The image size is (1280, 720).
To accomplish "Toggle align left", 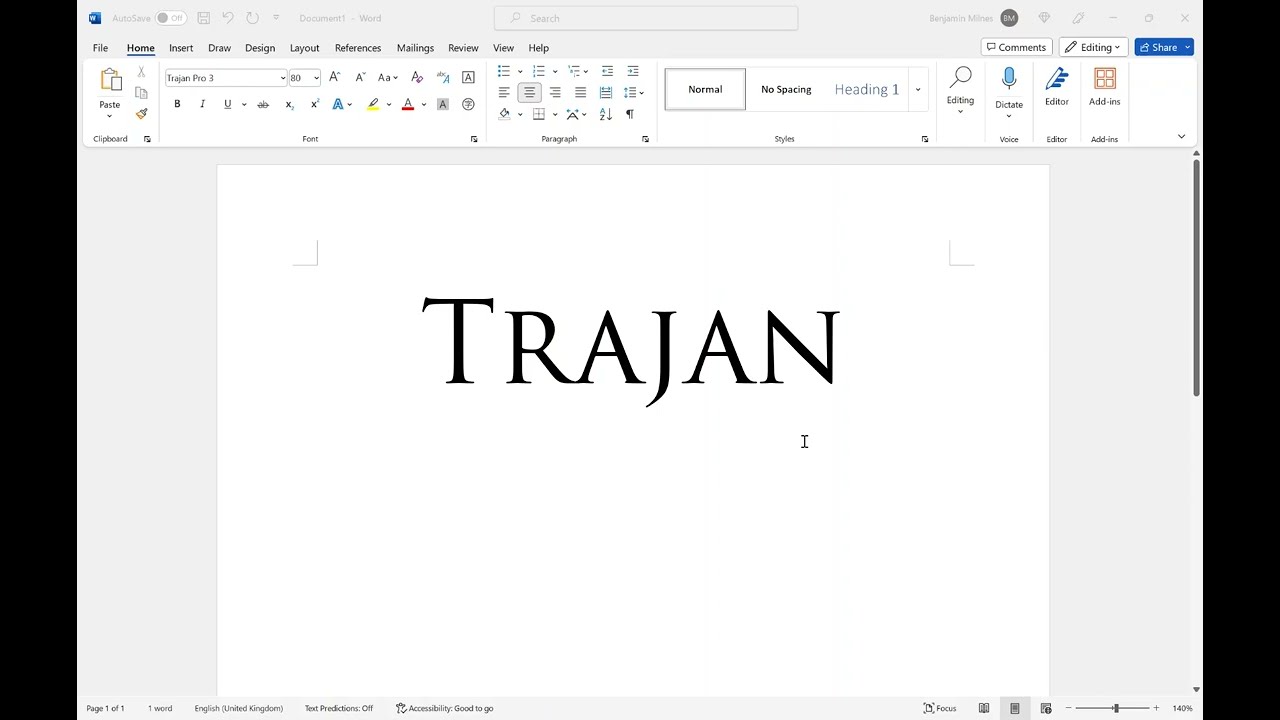I will point(504,92).
